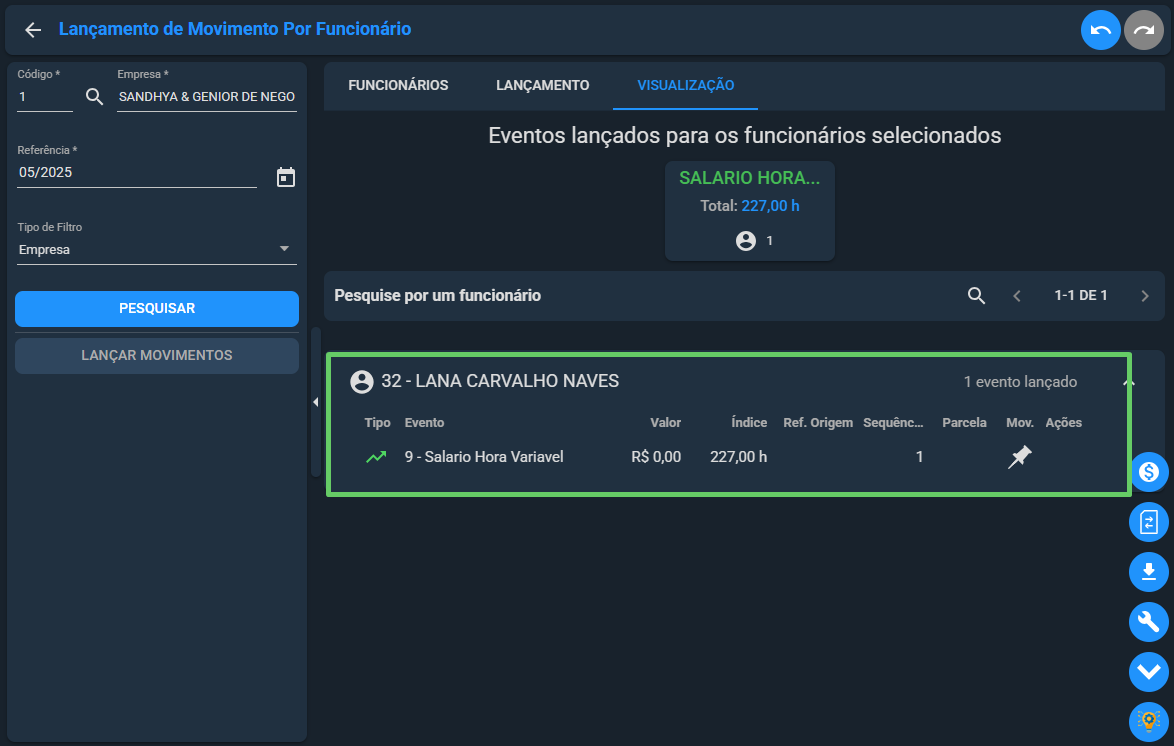Image resolution: width=1174 pixels, height=746 pixels.
Task: Click the page title 'Lançamento de Movimento Por Funcionário'
Action: [x=234, y=29]
